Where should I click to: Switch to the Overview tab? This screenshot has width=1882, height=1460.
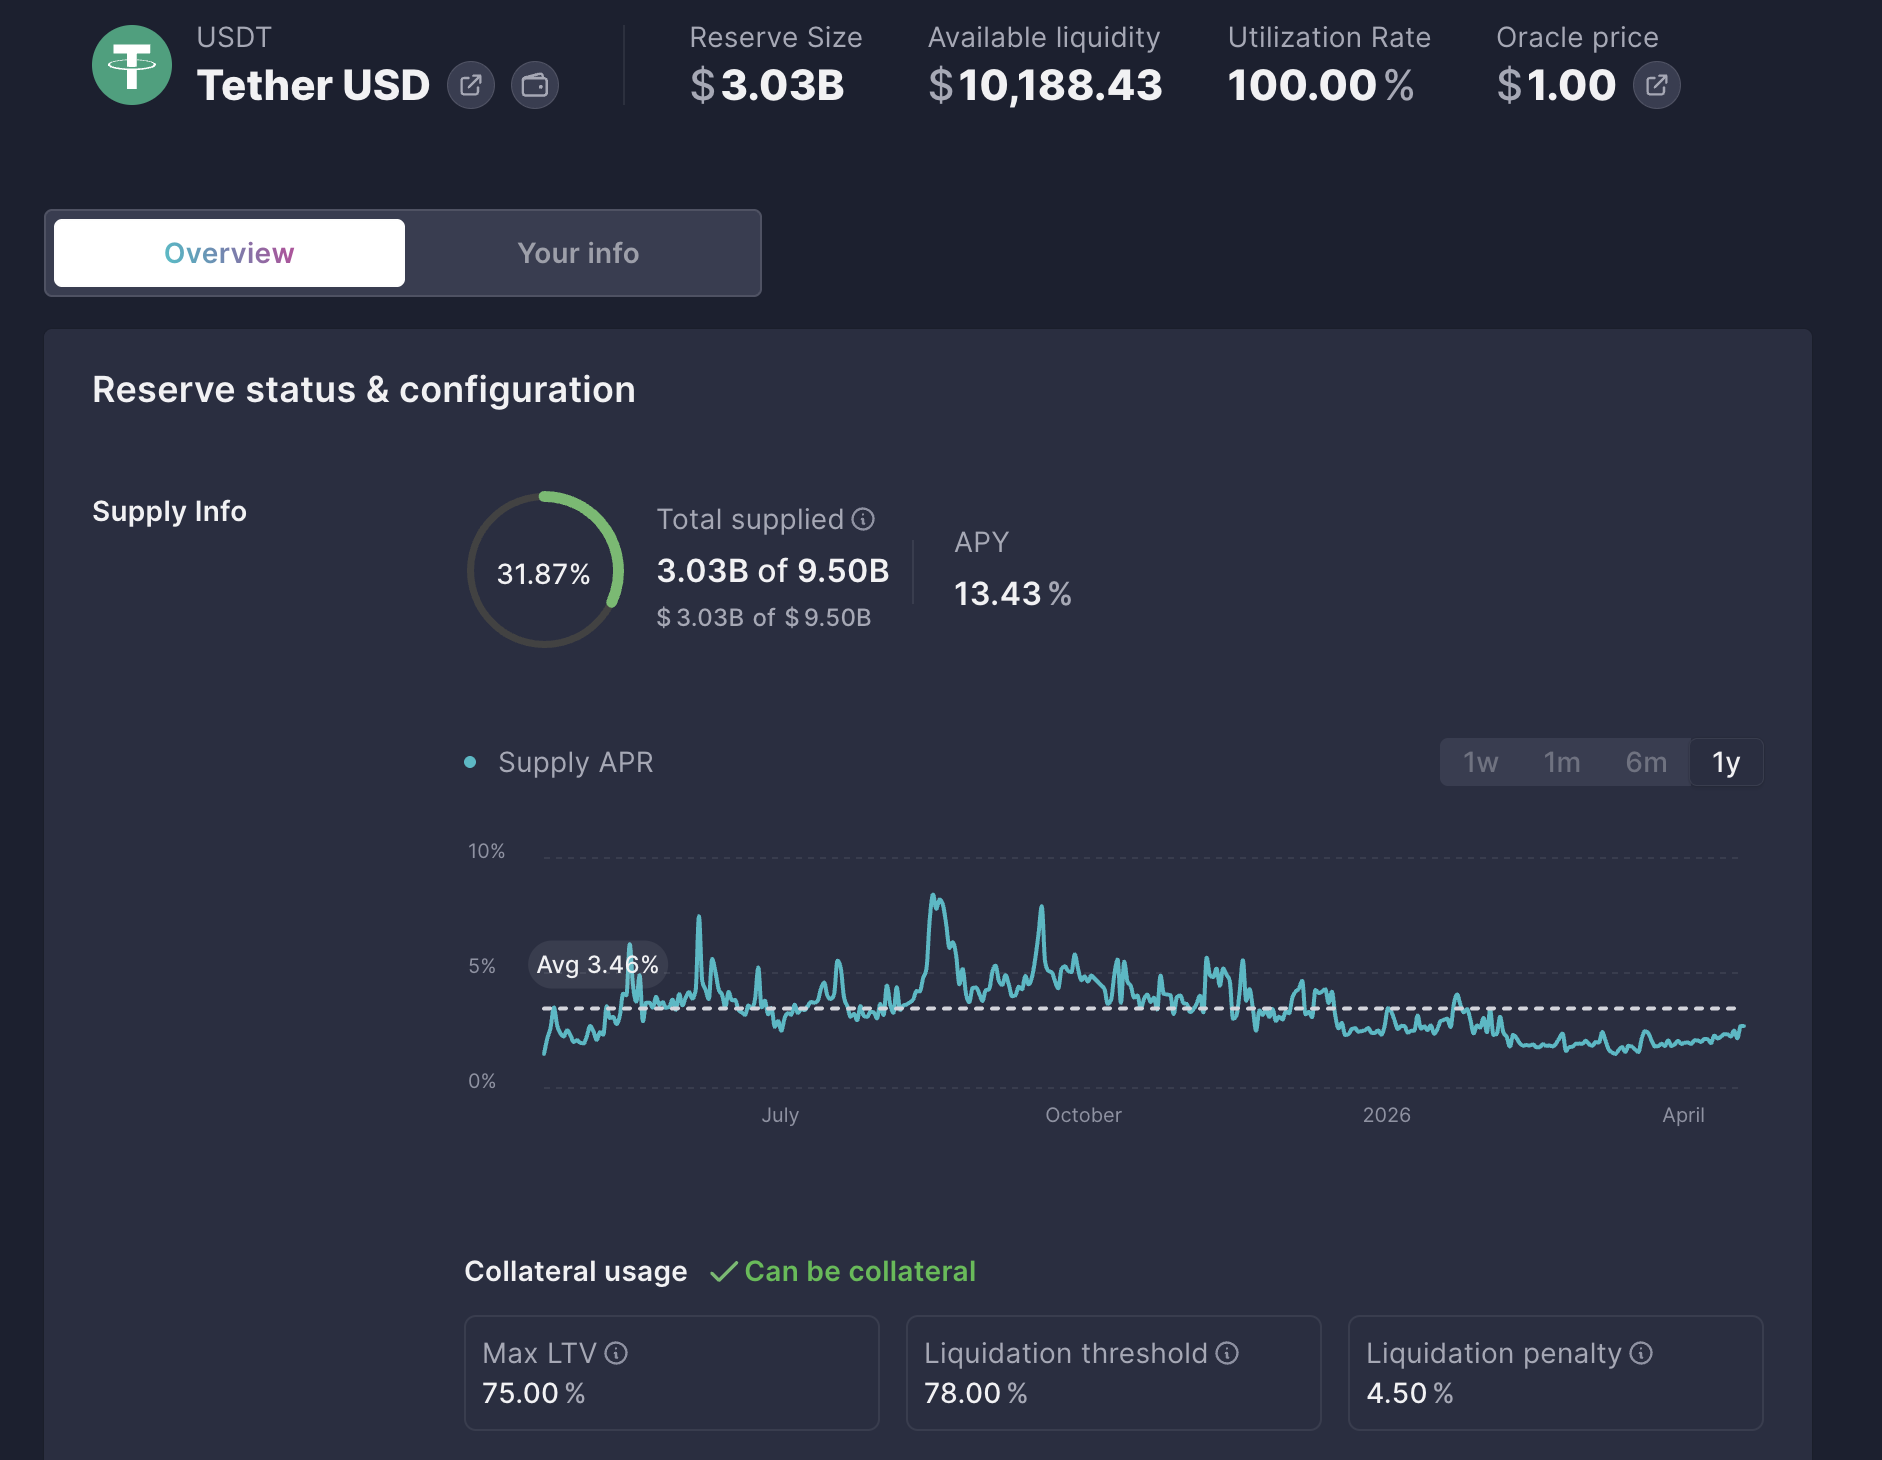tap(228, 253)
